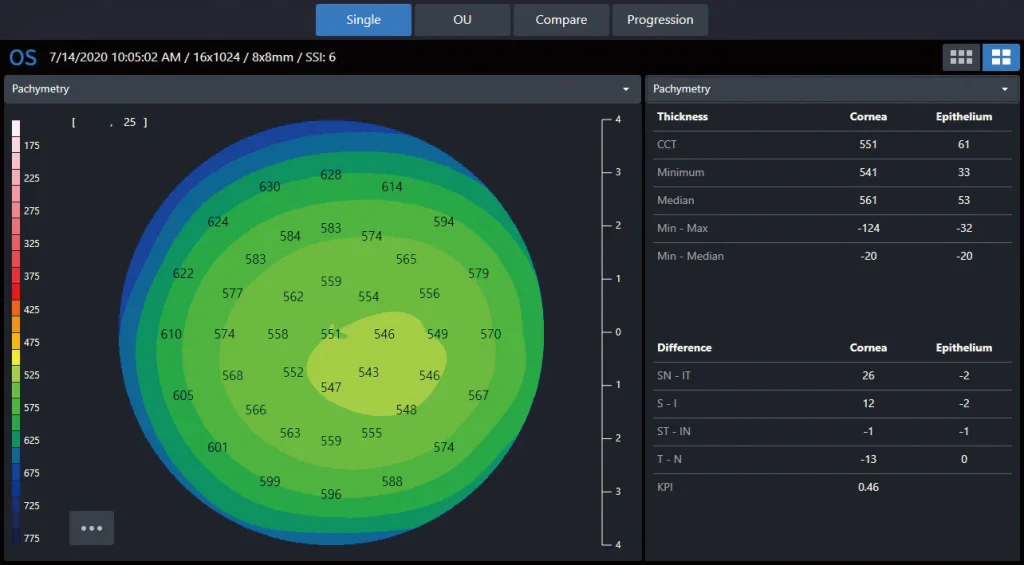Click the yellow 475 color scale segment

click(16, 342)
